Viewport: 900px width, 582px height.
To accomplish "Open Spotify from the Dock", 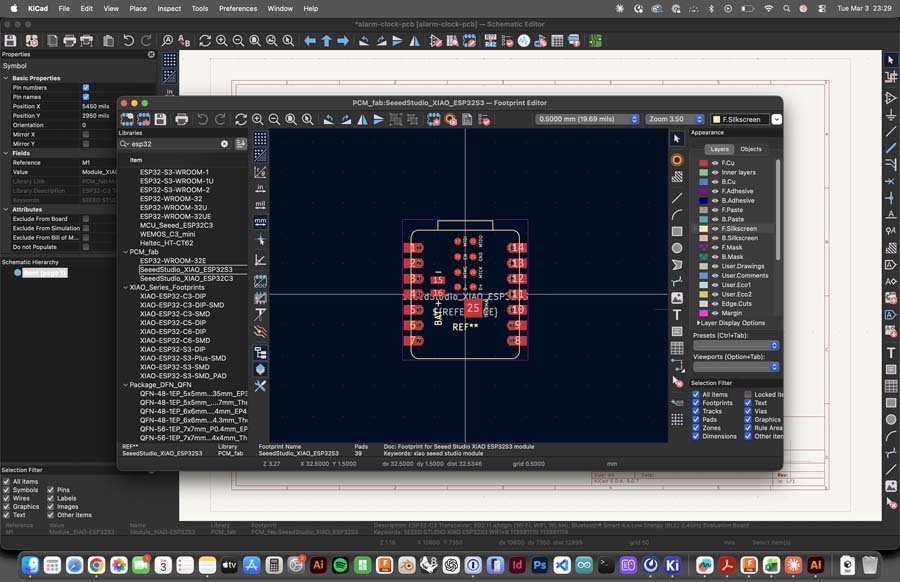I will coord(340,565).
